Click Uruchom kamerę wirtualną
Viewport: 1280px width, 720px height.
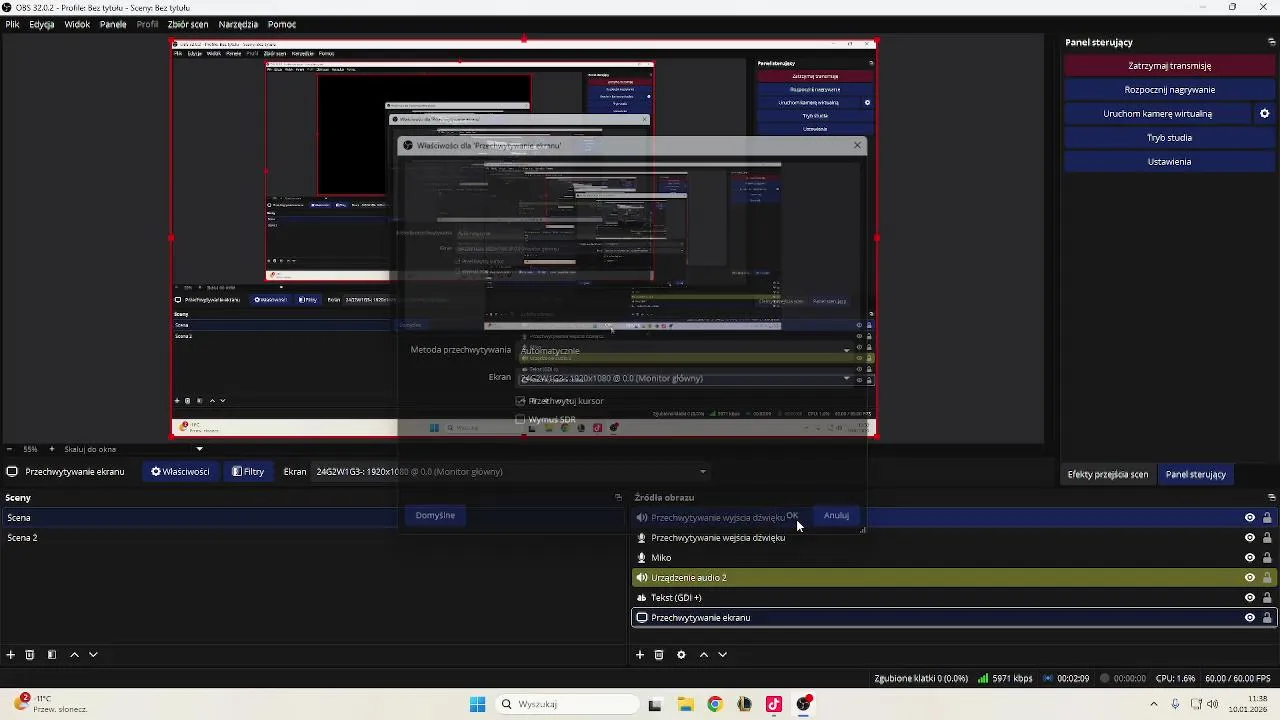1158,114
